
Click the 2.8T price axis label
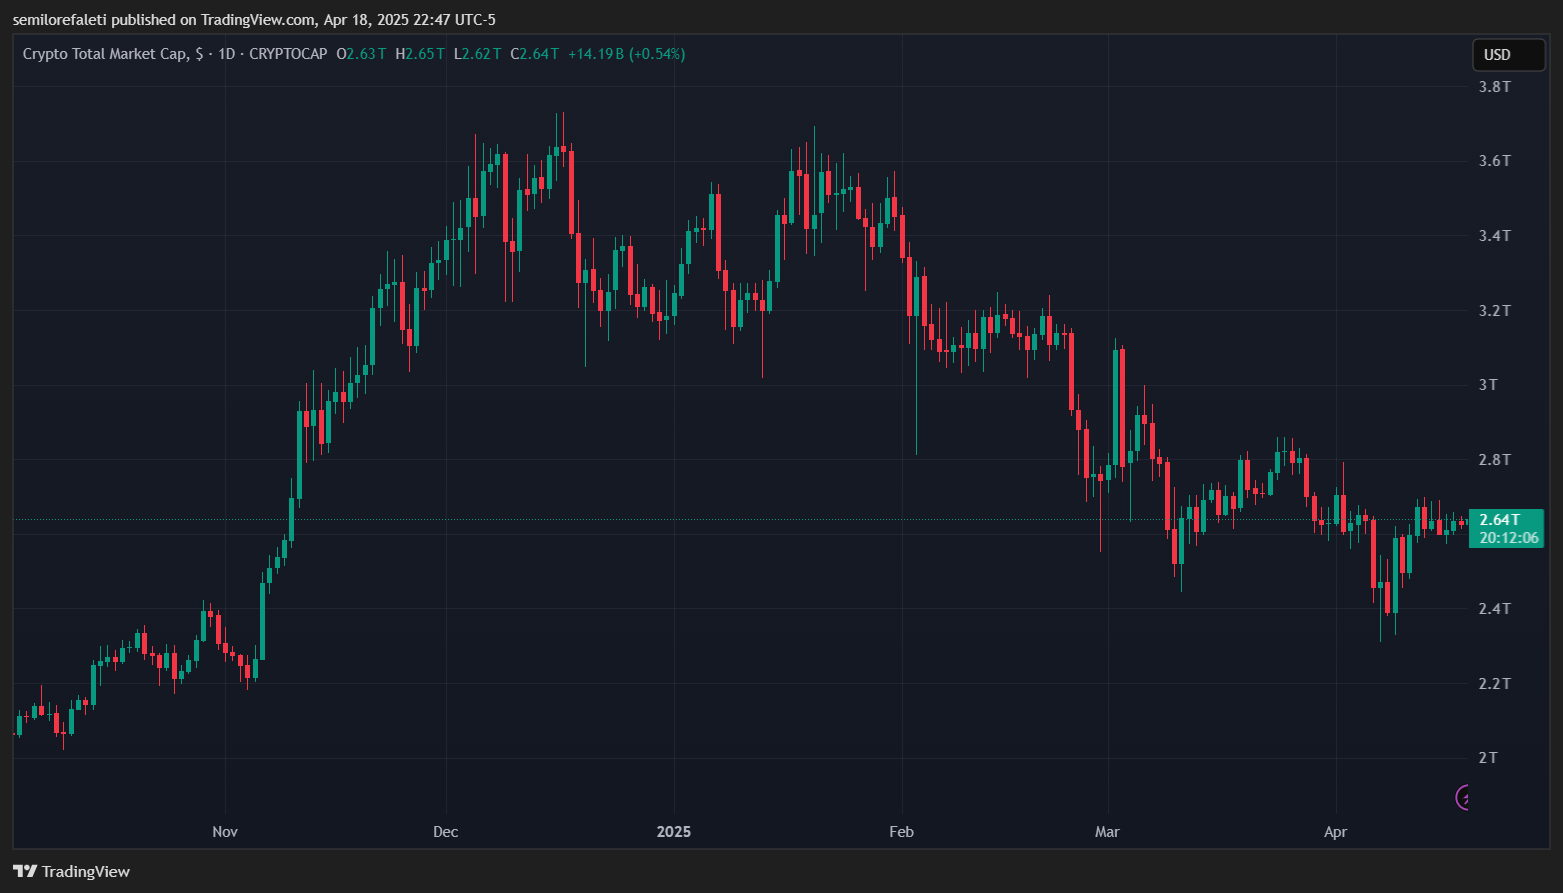coord(1495,460)
